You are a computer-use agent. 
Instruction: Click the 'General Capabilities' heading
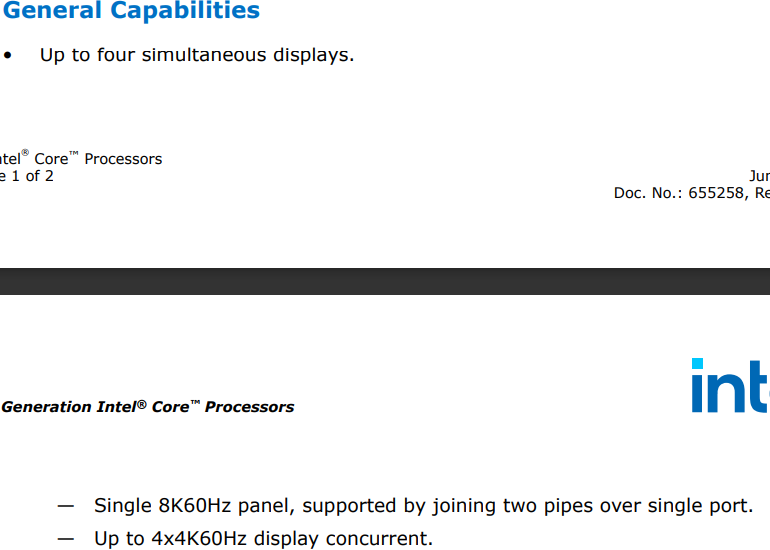click(131, 11)
